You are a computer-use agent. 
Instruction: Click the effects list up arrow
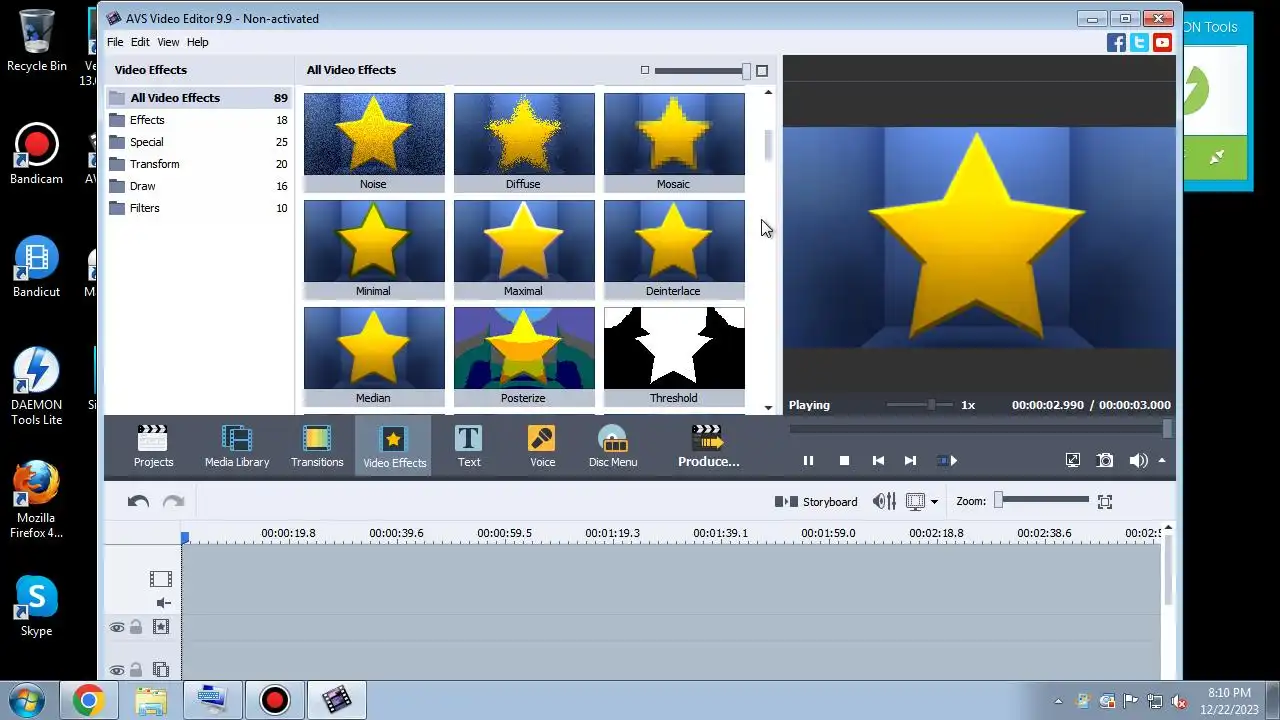(x=768, y=92)
